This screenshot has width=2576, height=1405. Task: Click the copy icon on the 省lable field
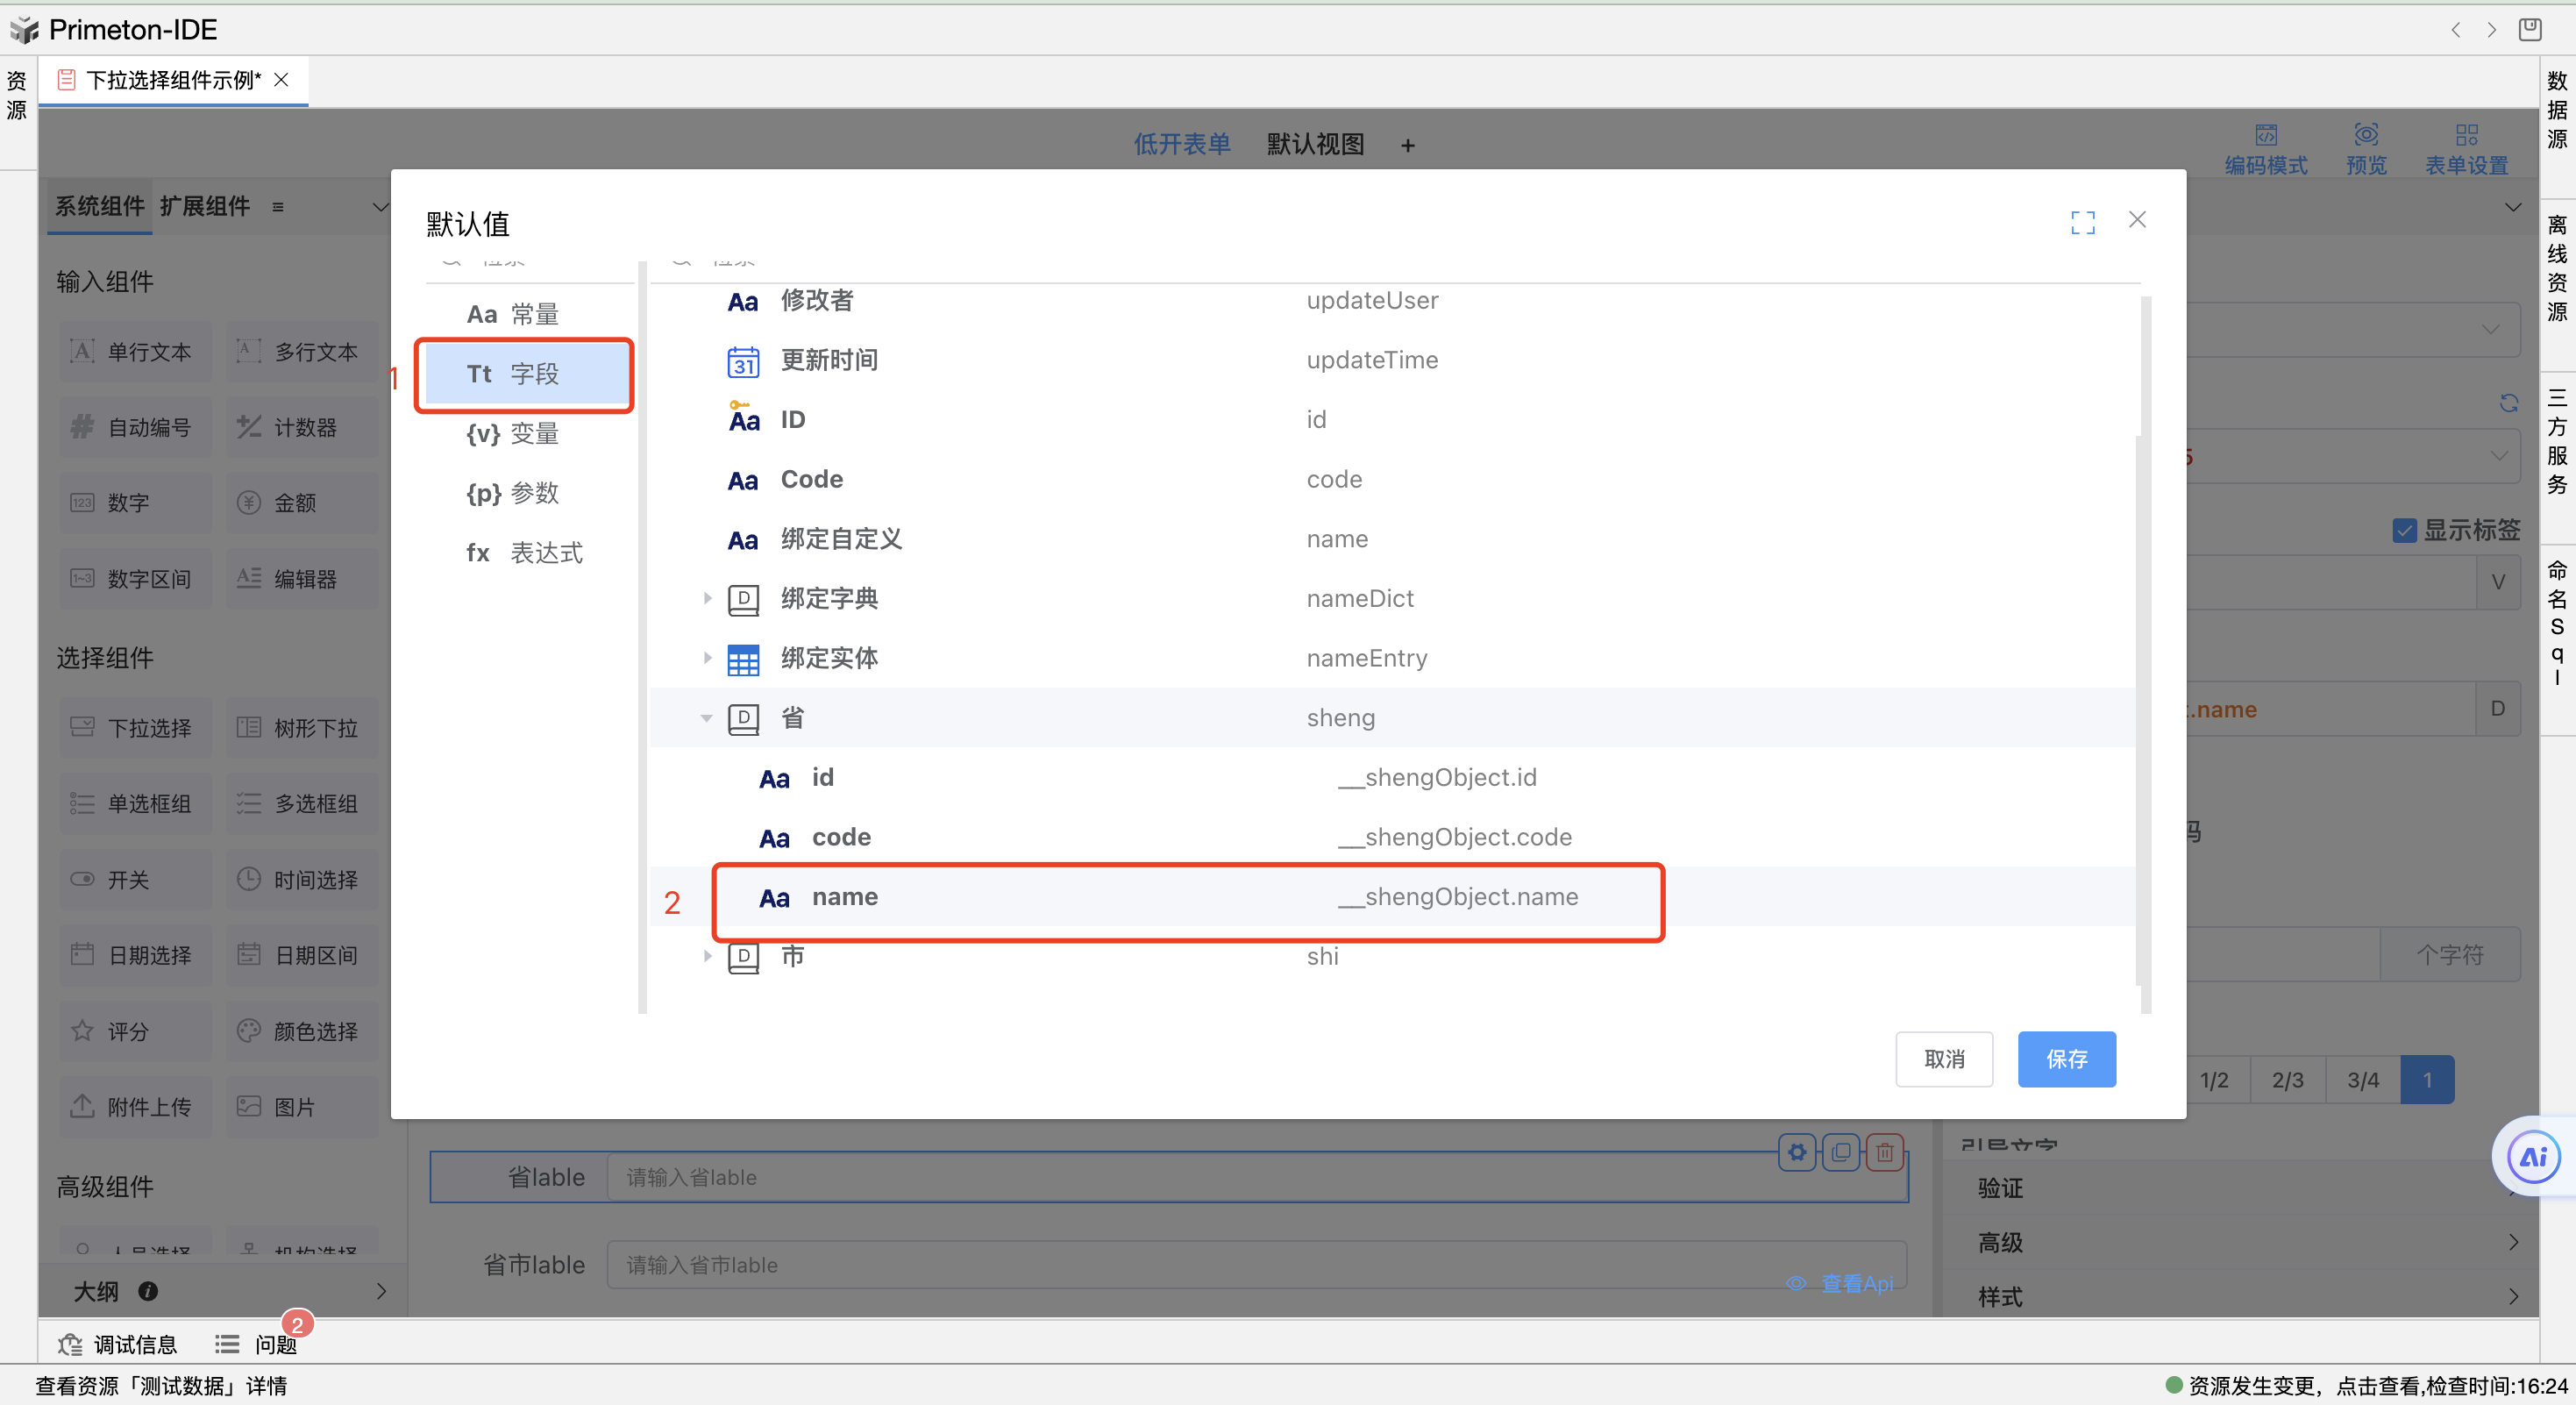(1840, 1152)
